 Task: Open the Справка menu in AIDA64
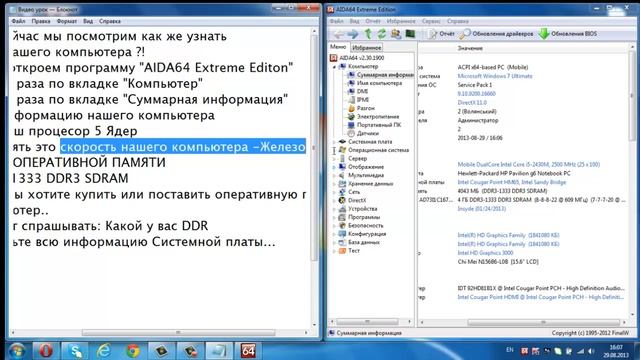point(457,21)
